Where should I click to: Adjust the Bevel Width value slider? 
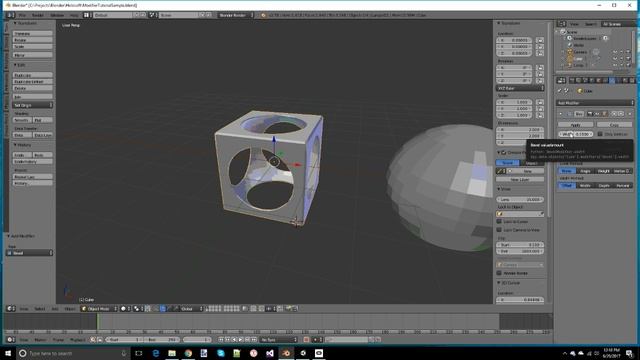576,134
